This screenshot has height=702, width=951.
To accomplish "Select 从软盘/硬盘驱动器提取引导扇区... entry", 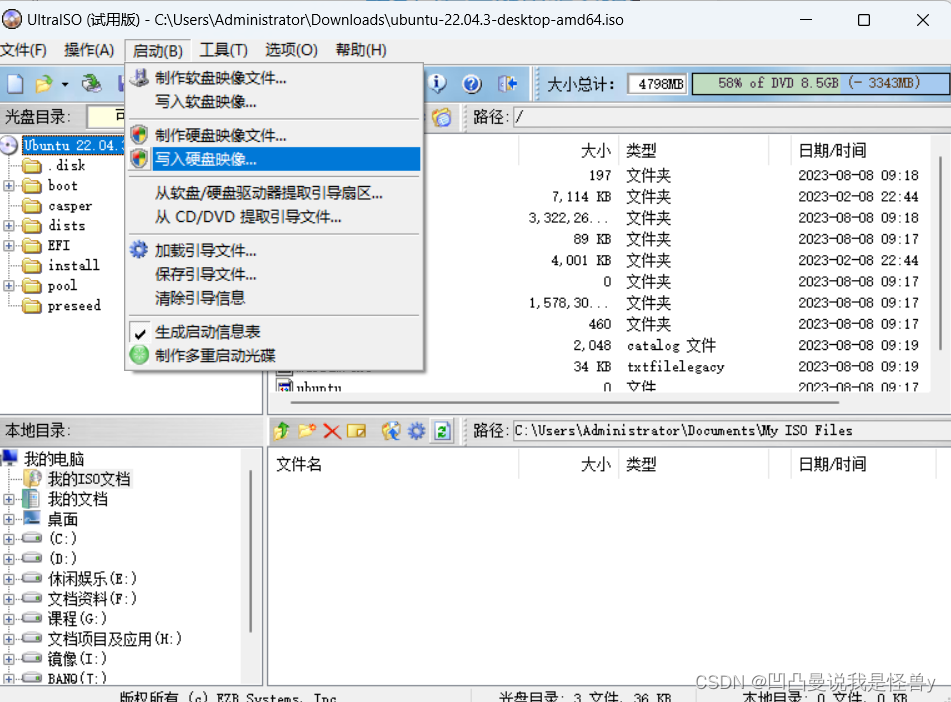I will (275, 193).
